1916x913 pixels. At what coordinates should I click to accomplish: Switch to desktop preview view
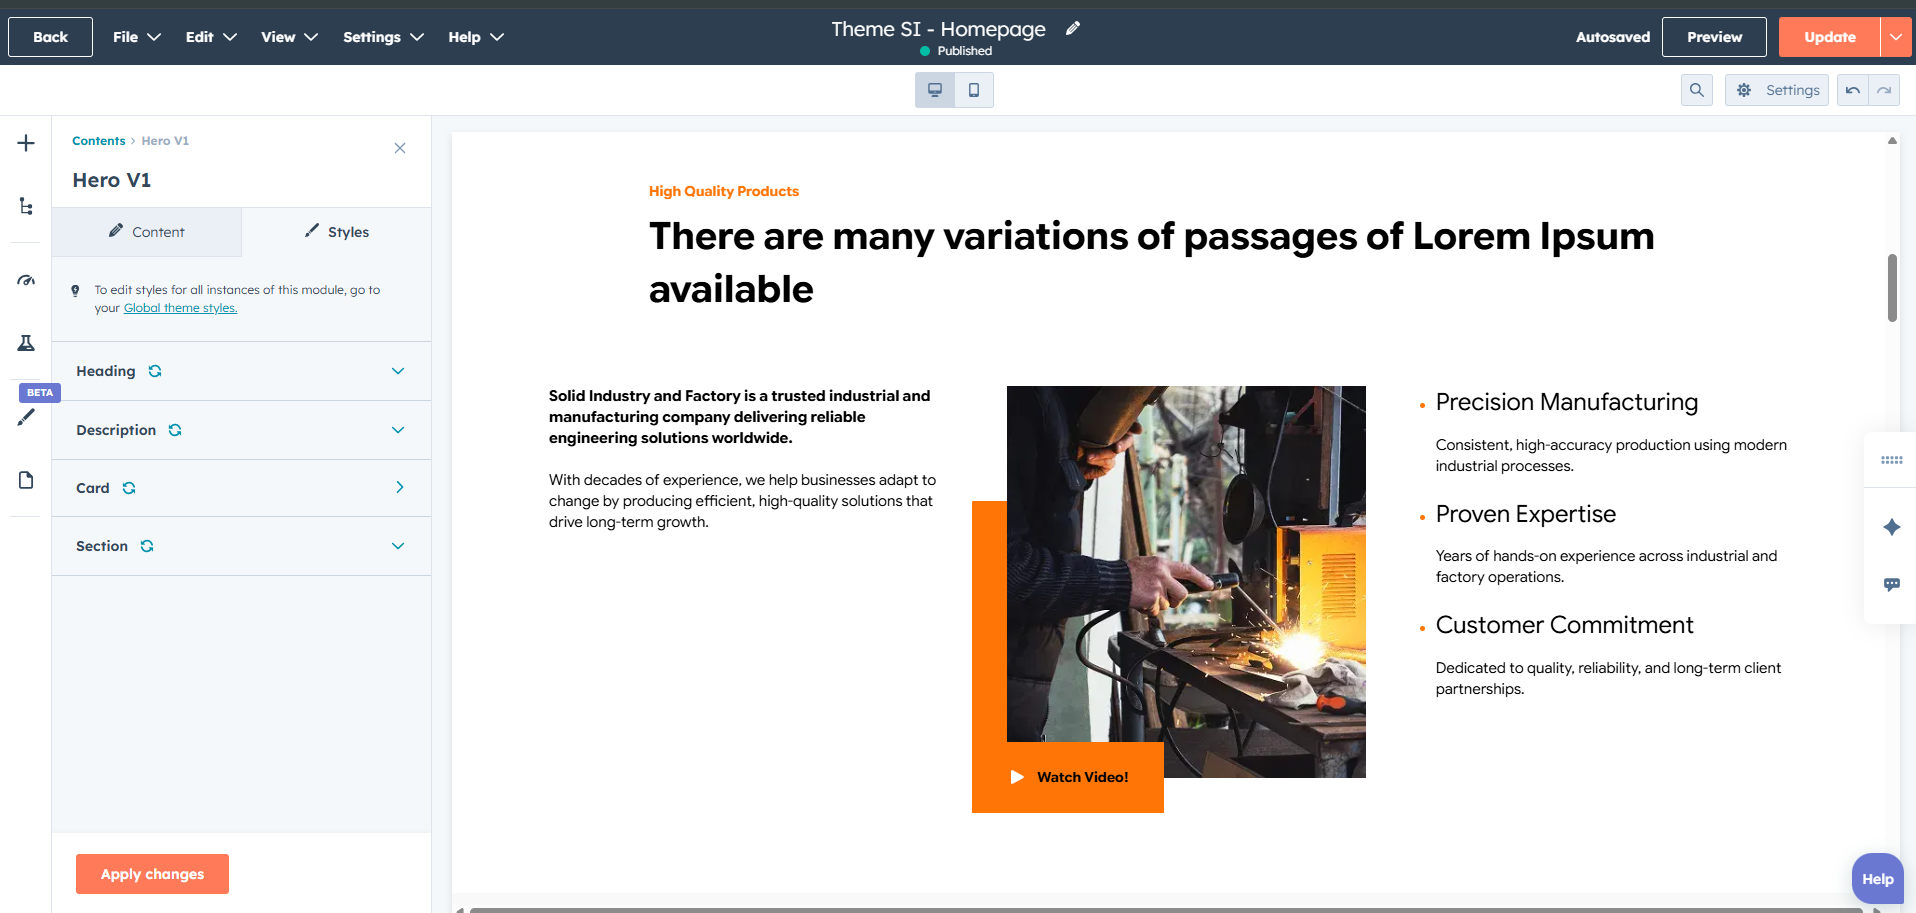click(934, 90)
